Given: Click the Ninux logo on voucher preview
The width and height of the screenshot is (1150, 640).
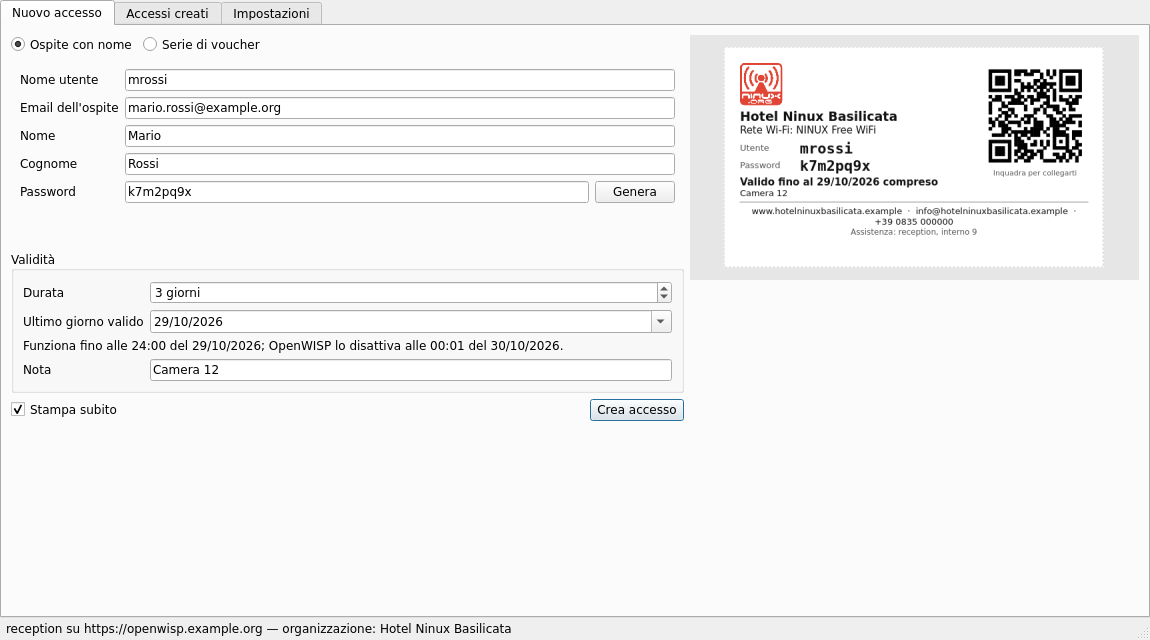Looking at the screenshot, I should [x=761, y=84].
